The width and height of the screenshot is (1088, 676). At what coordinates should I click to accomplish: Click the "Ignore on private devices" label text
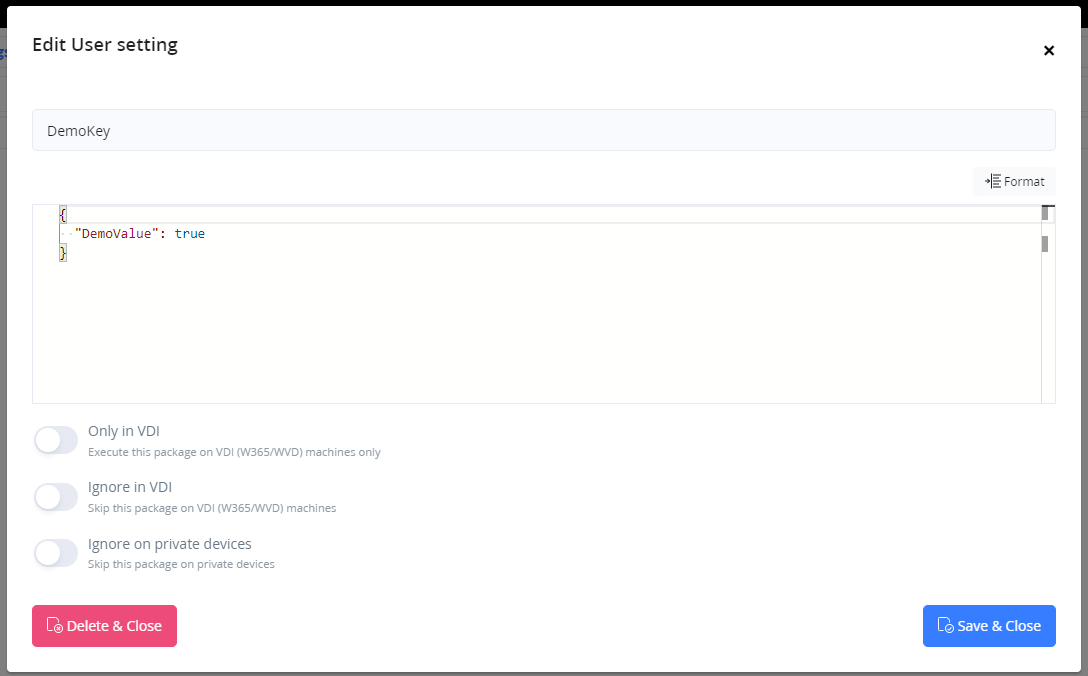(169, 544)
